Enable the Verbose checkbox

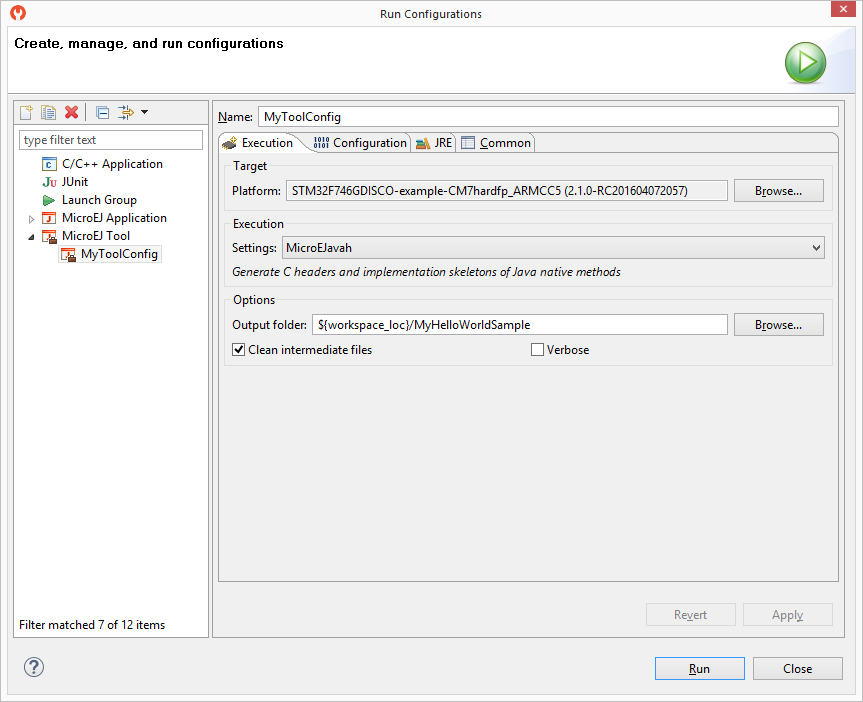(538, 350)
